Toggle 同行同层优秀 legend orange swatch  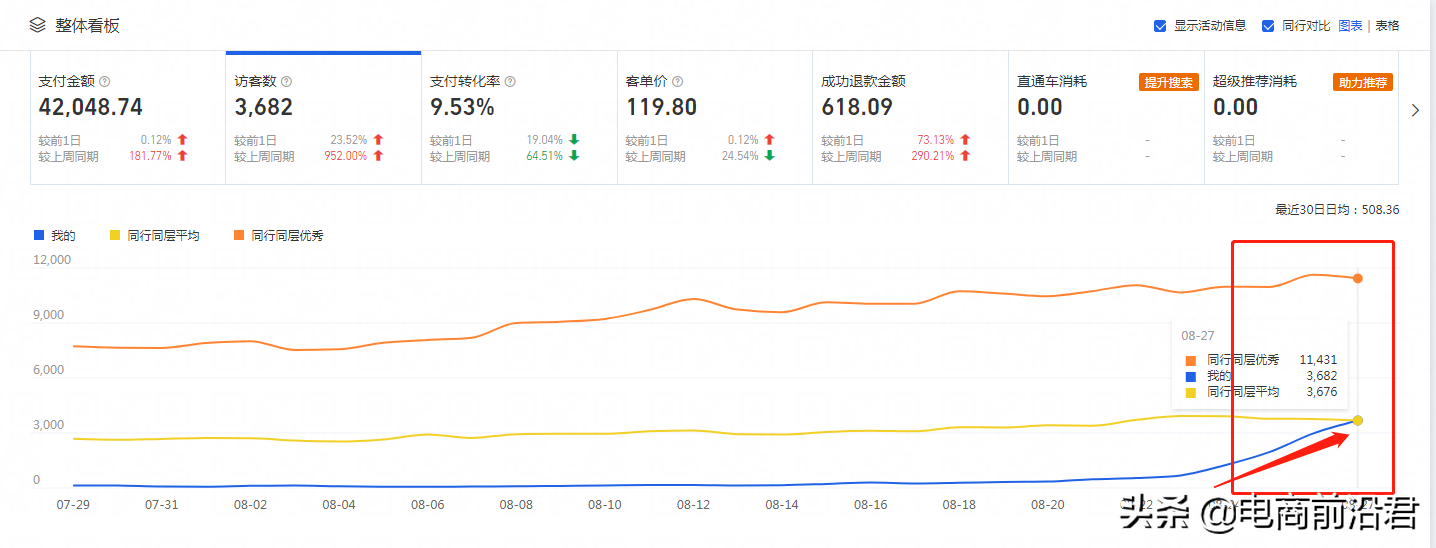239,235
